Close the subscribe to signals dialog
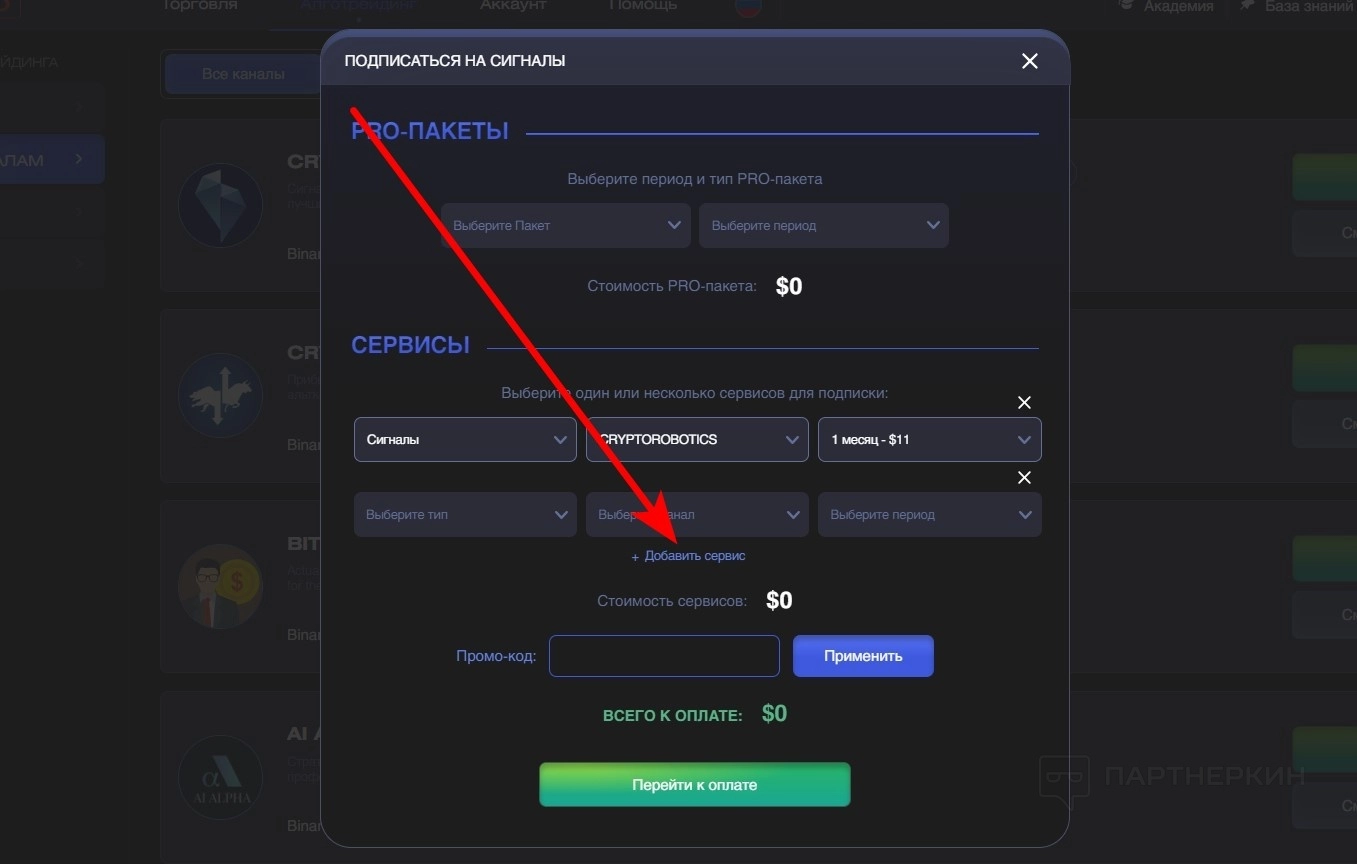The image size is (1357, 864). point(1030,61)
